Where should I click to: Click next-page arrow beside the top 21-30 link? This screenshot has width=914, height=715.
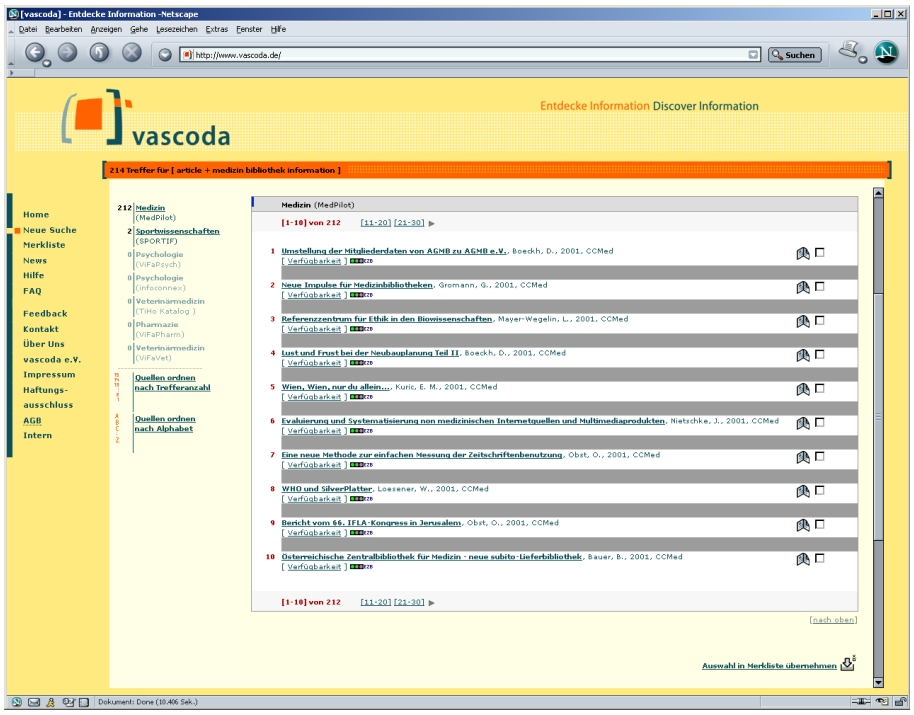[x=431, y=223]
